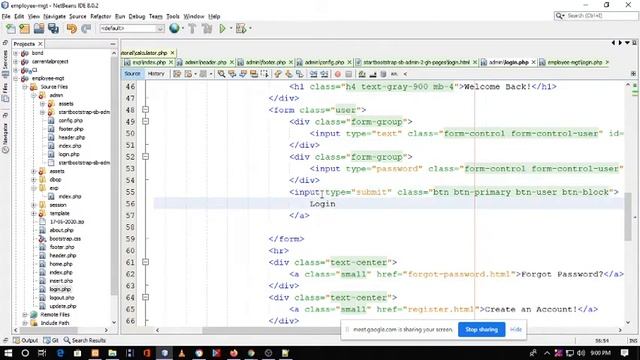Click the Debug Project toolbar icon

241,29
